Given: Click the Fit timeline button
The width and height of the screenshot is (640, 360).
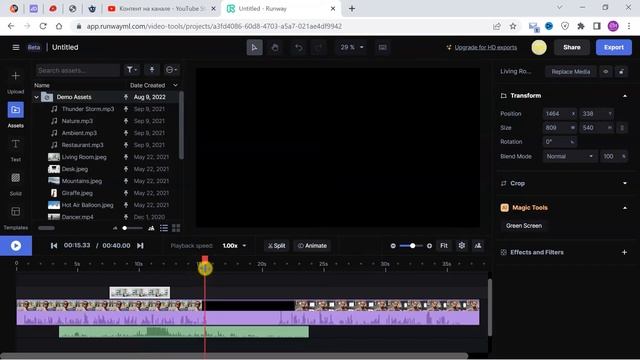Looking at the screenshot, I should (444, 246).
